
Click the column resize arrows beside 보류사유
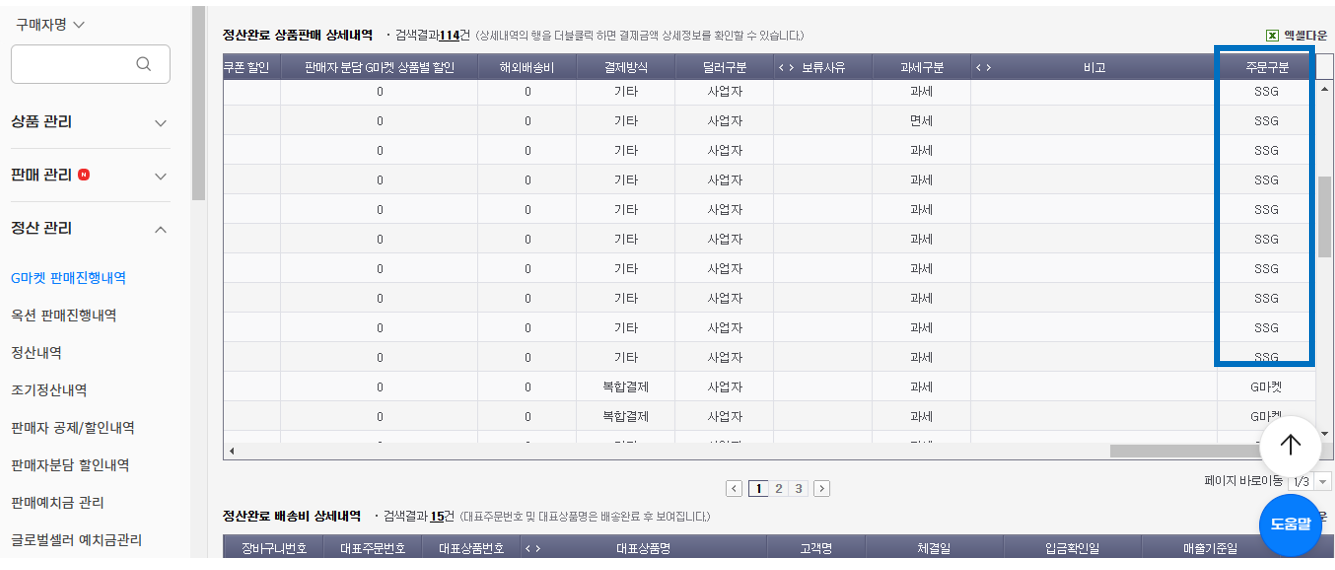point(785,68)
